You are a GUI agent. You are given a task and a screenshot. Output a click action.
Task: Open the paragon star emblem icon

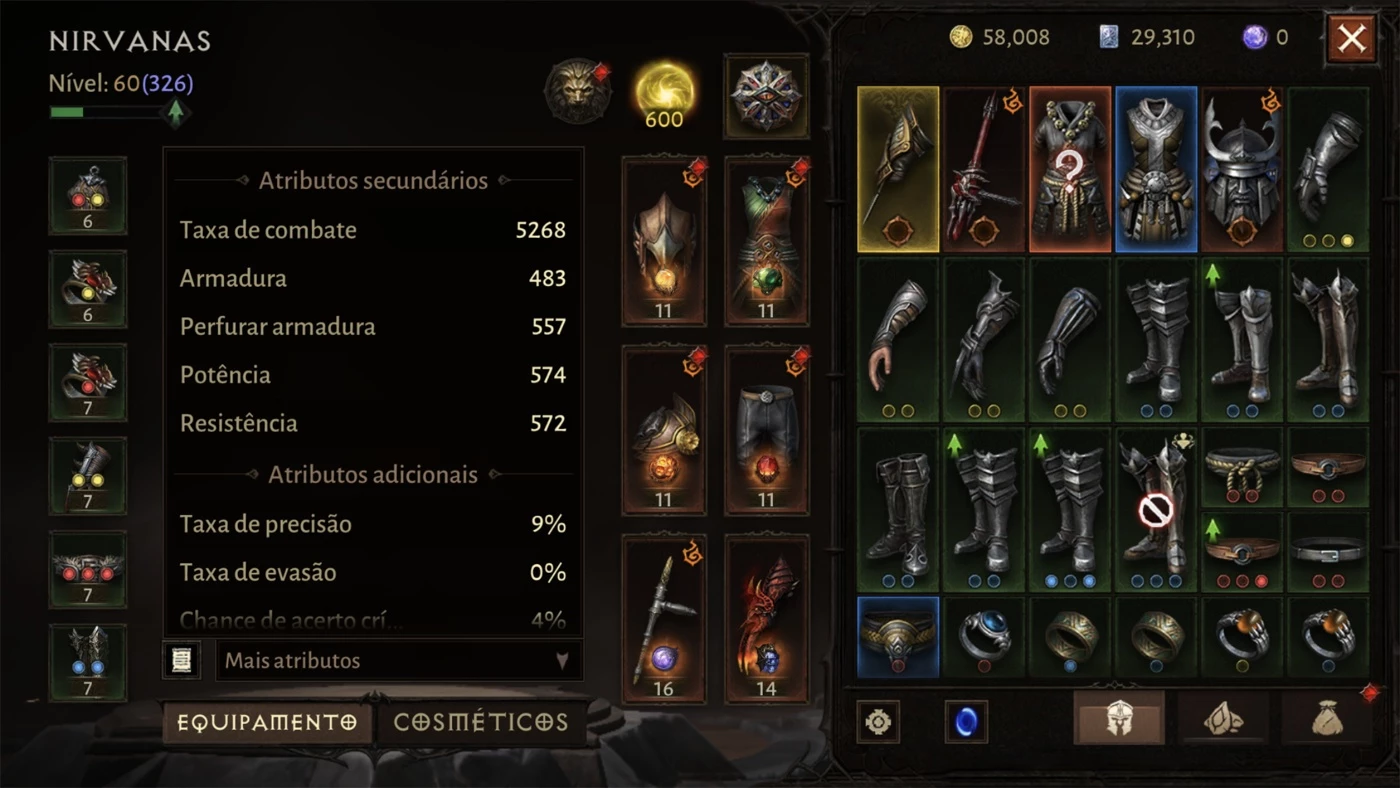coord(766,95)
